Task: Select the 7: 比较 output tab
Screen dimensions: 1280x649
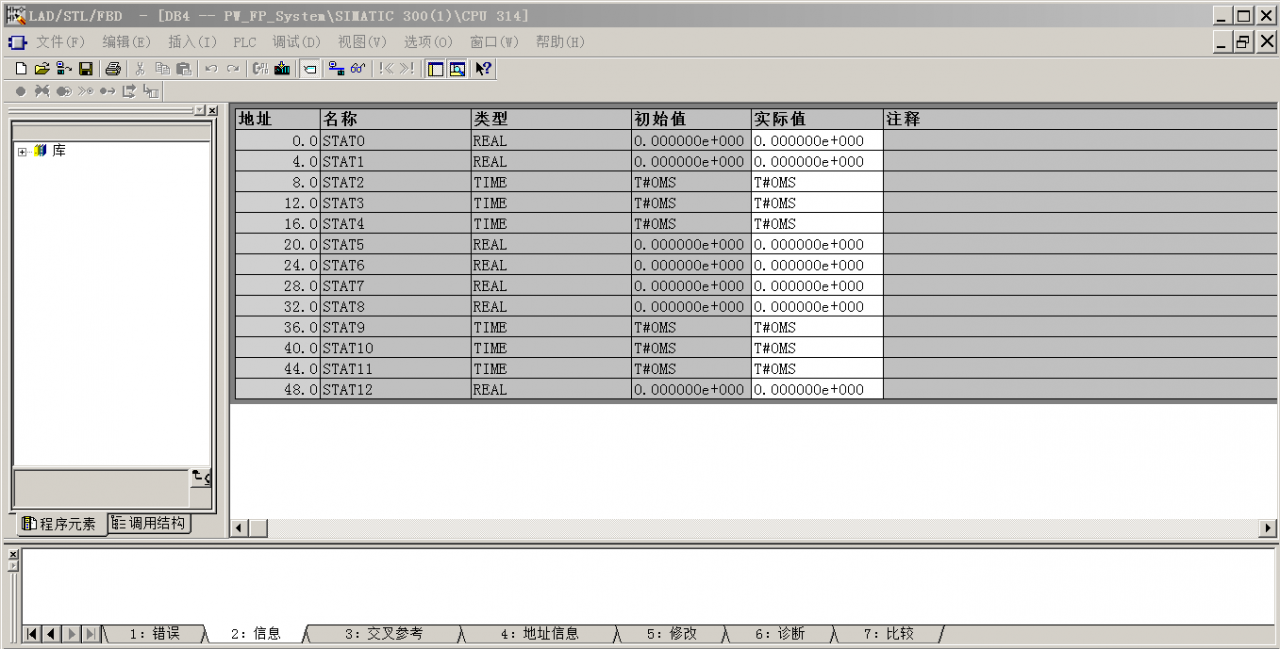Action: click(x=888, y=634)
